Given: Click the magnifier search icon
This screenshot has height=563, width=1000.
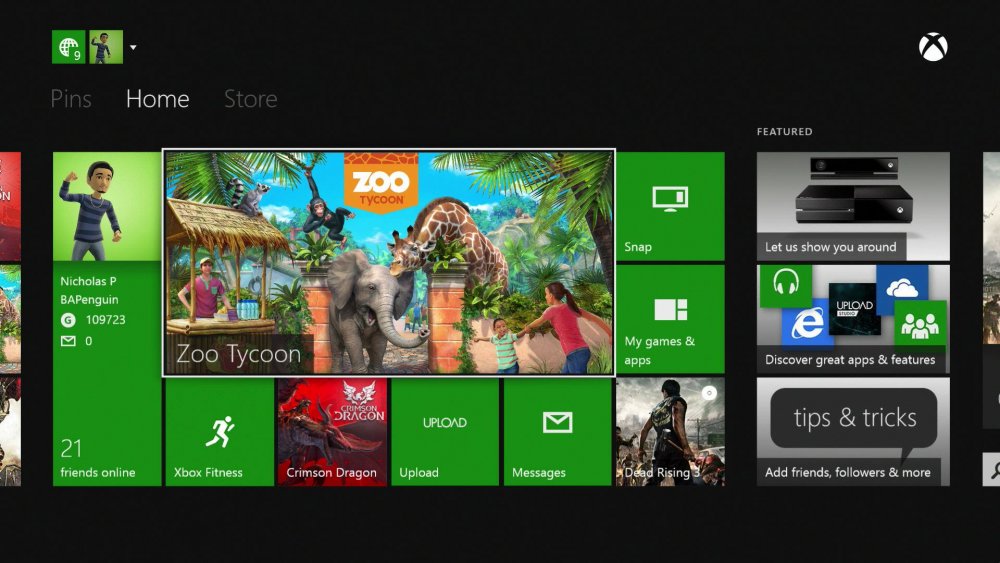Looking at the screenshot, I should tap(991, 467).
